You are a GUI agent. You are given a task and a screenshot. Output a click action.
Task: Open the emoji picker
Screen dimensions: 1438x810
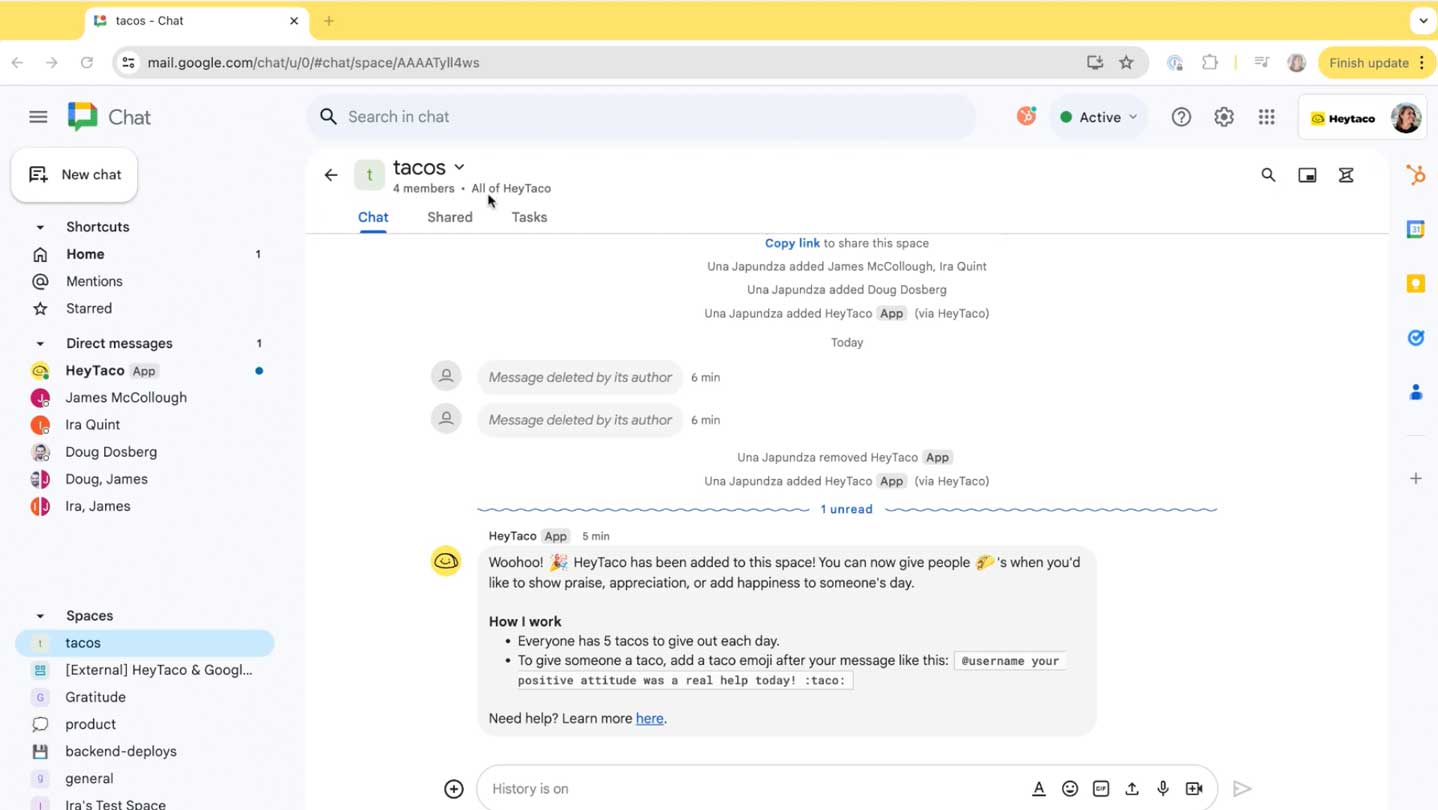tap(1070, 789)
